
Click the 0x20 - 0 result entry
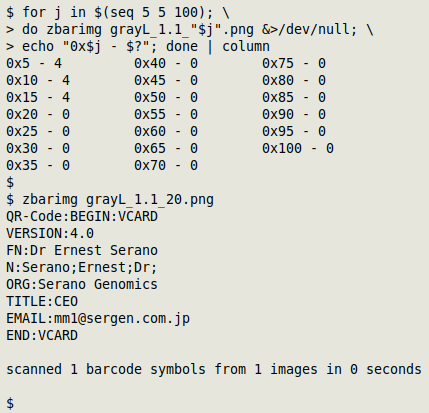[x=38, y=115]
